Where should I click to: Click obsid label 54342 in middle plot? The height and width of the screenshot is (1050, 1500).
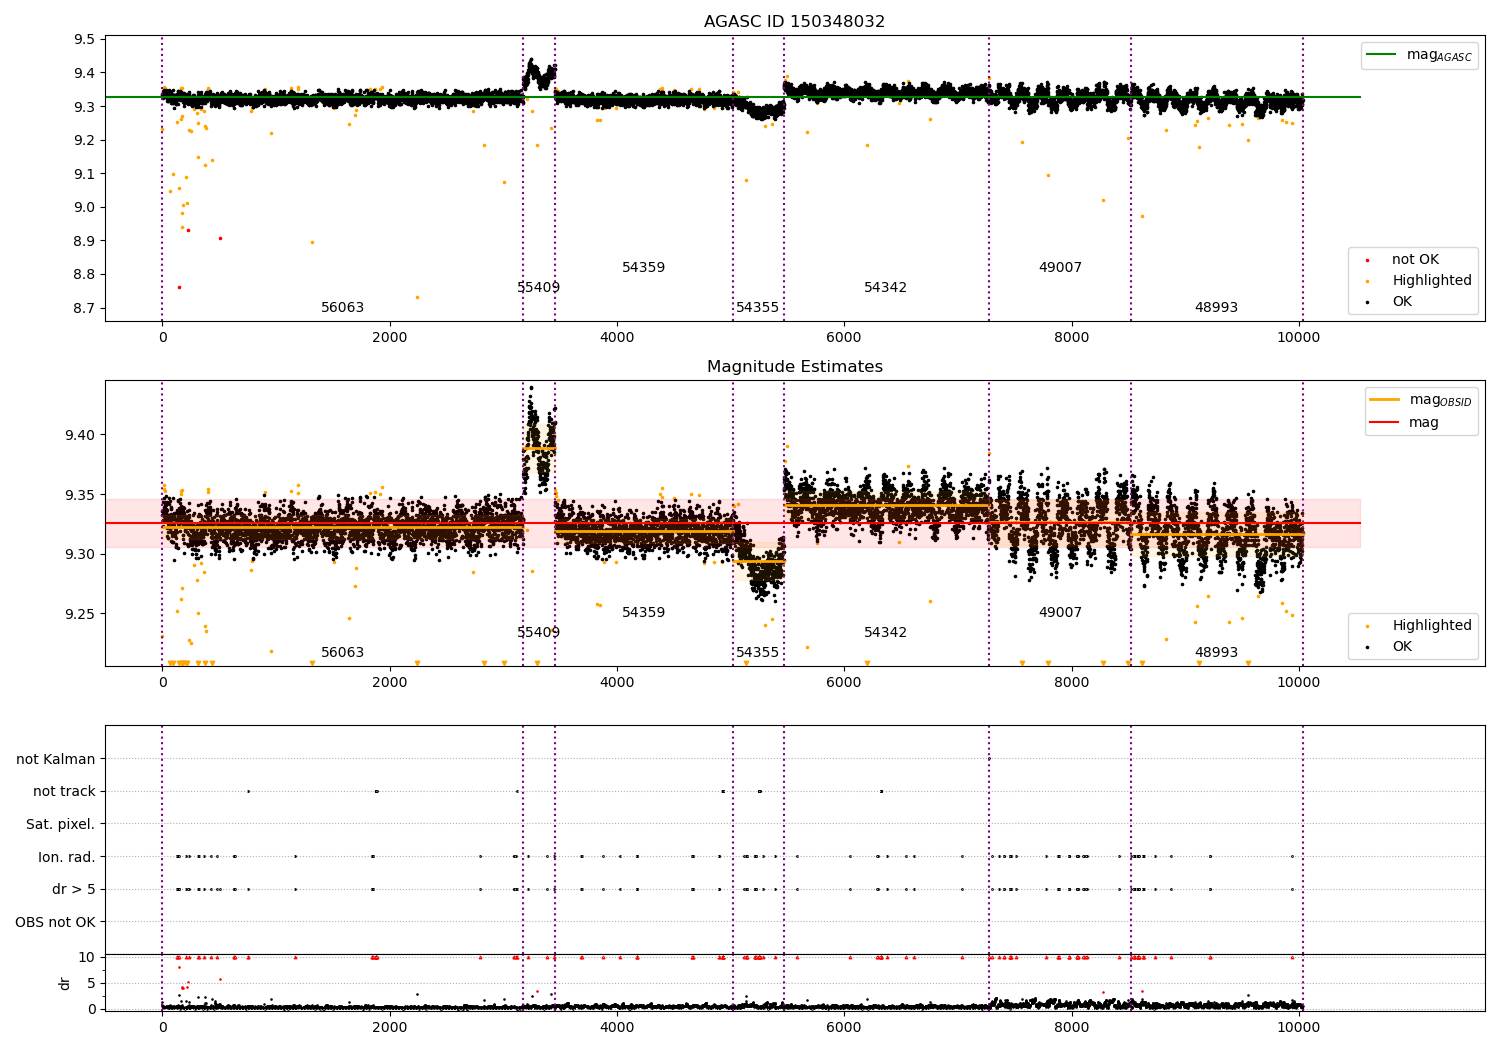(x=885, y=632)
